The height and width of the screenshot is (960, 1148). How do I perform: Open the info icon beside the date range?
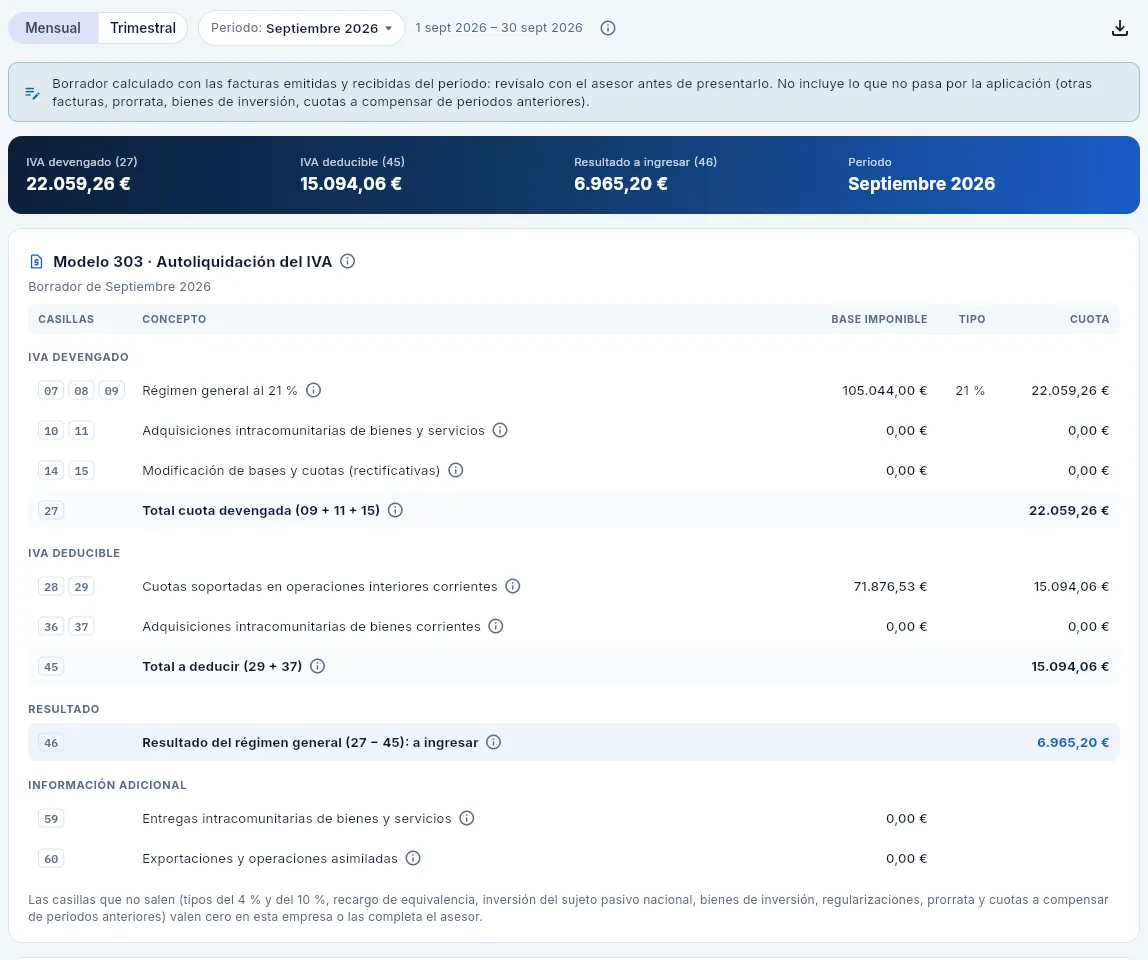(x=608, y=28)
